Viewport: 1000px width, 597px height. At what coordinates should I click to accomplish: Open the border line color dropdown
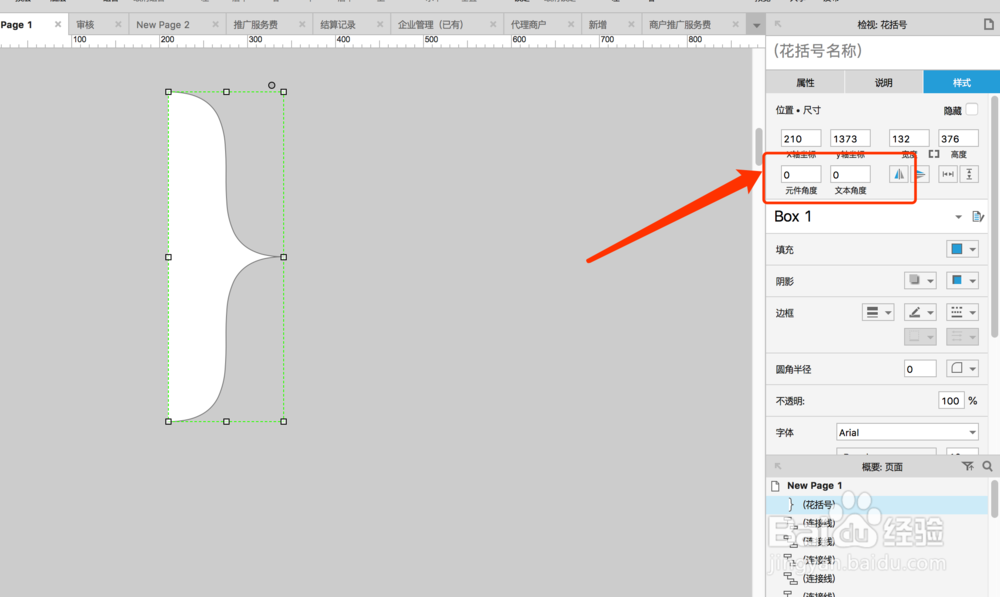click(x=920, y=313)
